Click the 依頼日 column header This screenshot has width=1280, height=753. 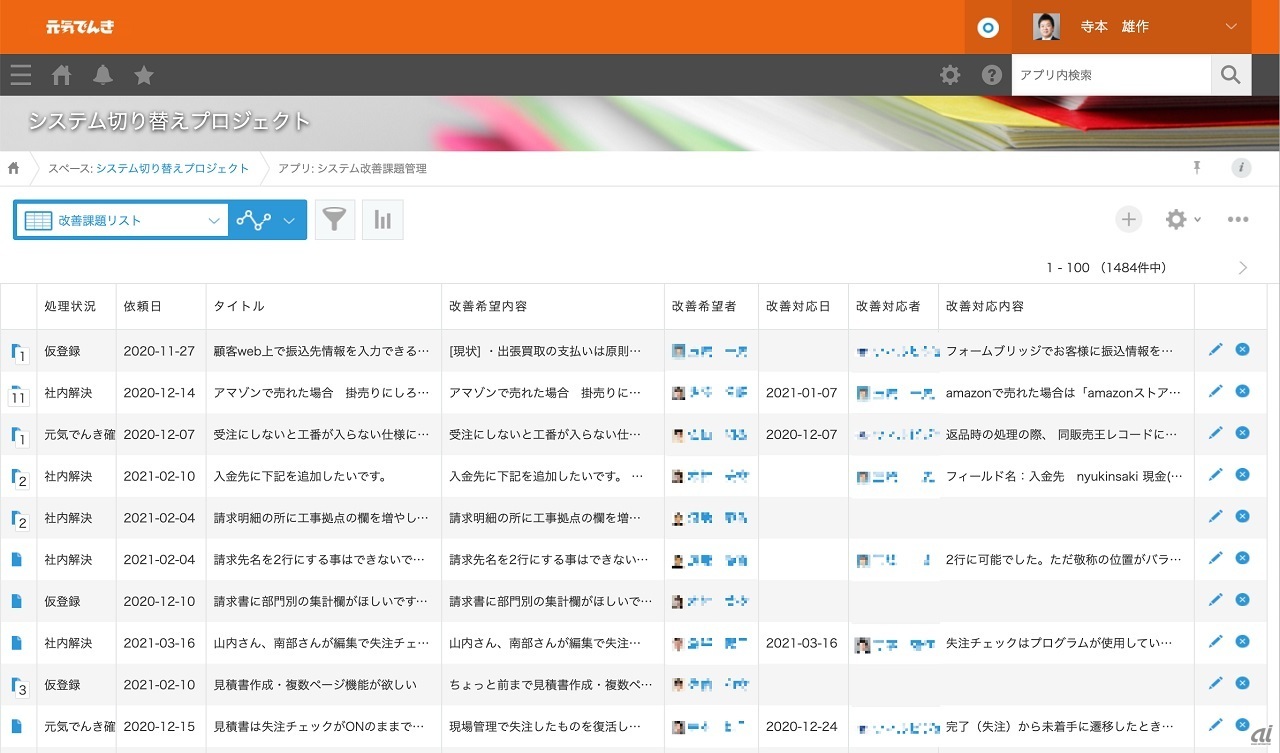143,306
